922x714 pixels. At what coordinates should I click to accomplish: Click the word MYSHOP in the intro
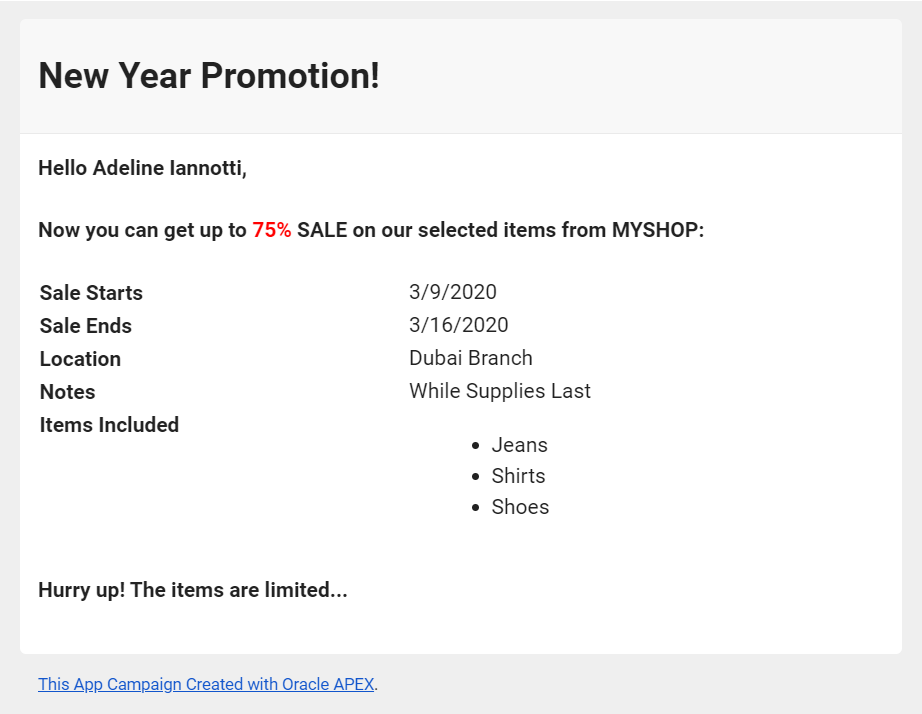[x=655, y=230]
